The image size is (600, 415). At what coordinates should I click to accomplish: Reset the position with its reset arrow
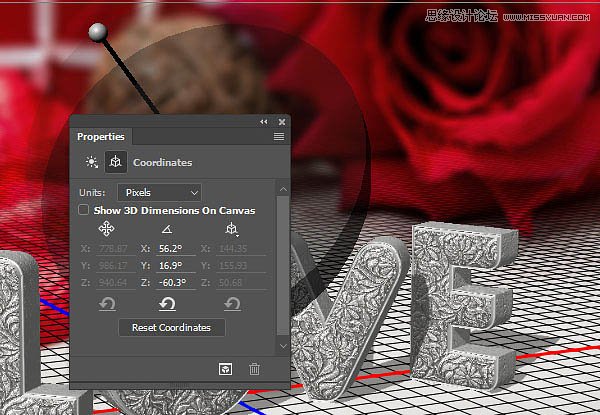click(107, 304)
